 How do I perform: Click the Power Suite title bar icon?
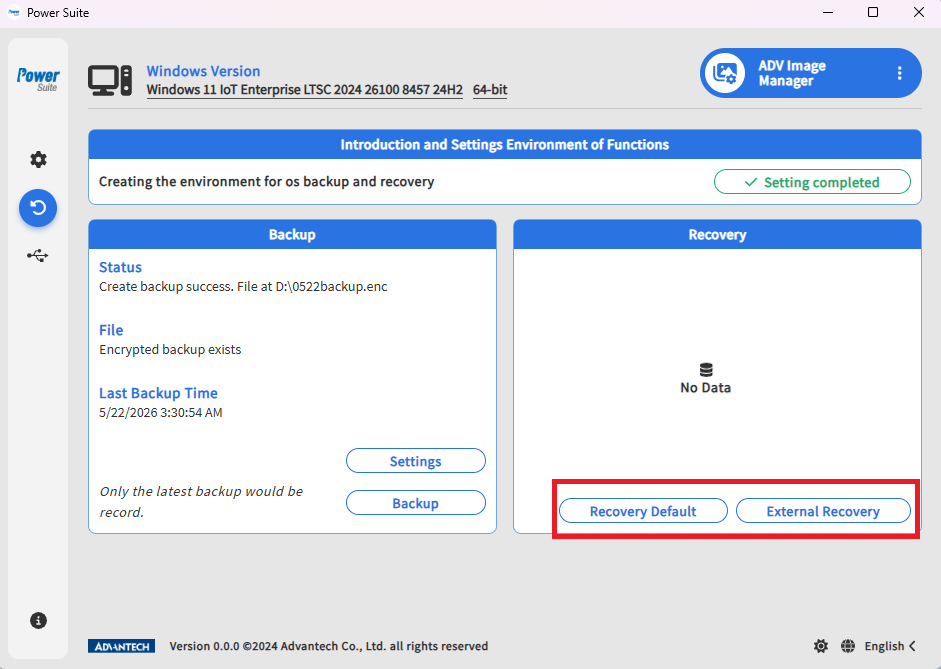pos(14,13)
